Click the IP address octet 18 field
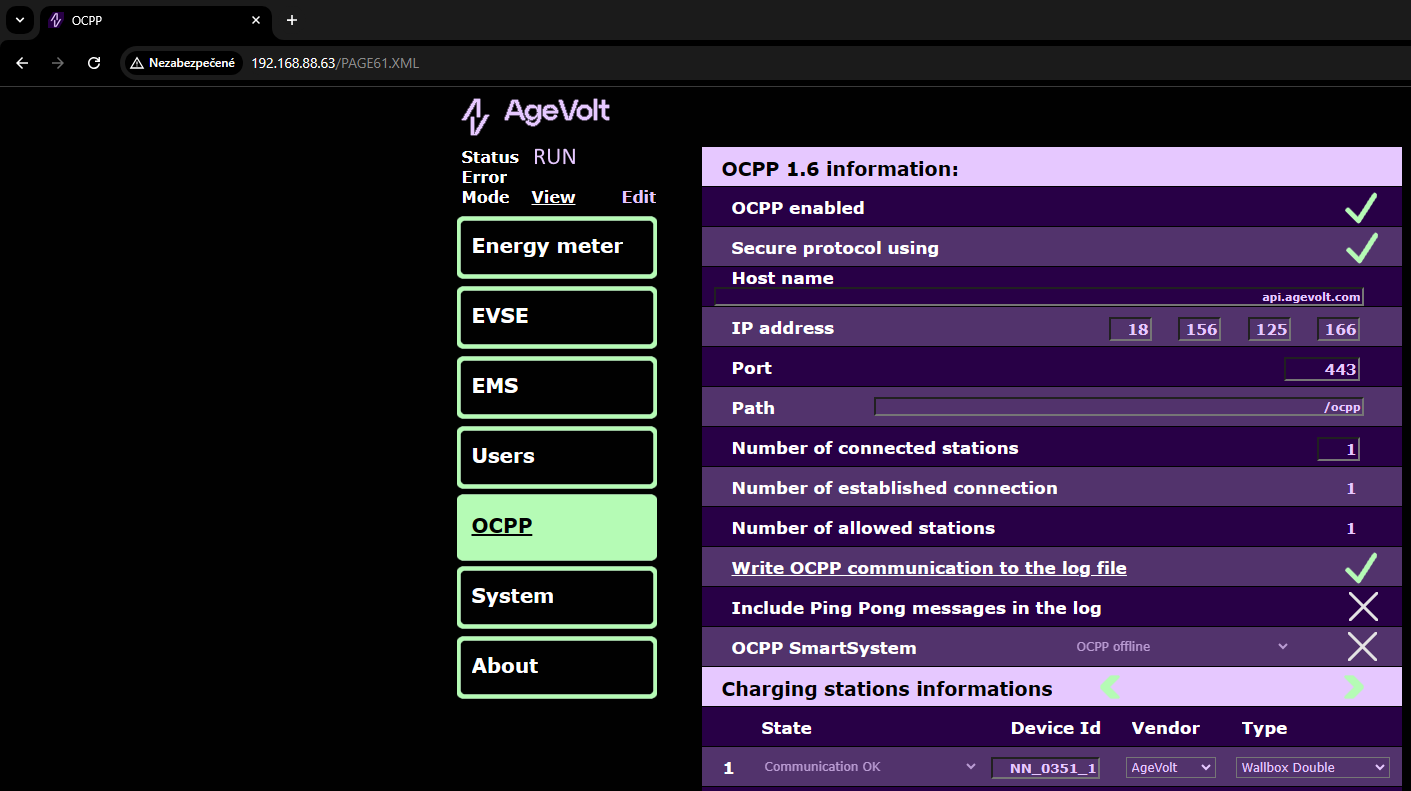Viewport: 1411px width, 791px height. pos(1131,329)
